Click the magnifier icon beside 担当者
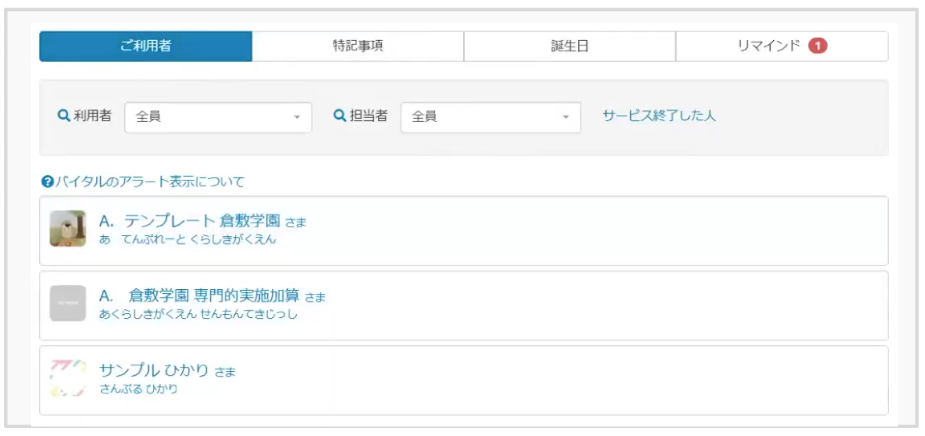Image resolution: width=925 pixels, height=436 pixels. [339, 116]
